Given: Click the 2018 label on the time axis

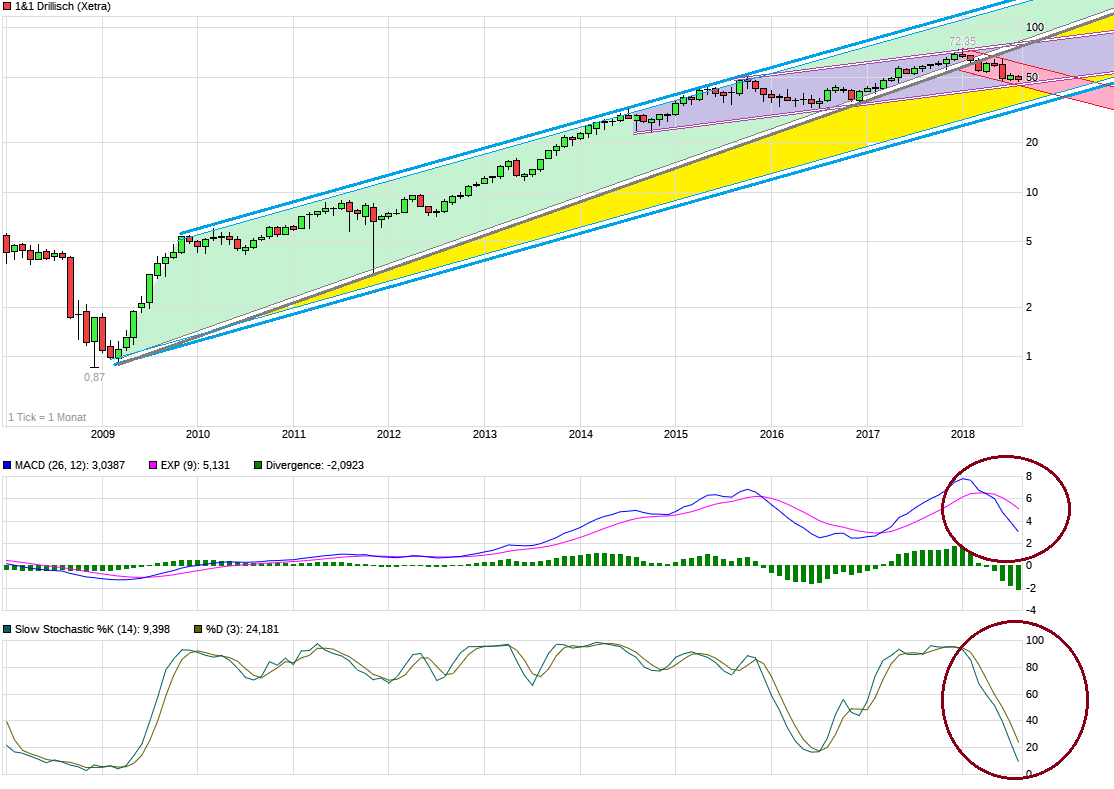Looking at the screenshot, I should 963,434.
